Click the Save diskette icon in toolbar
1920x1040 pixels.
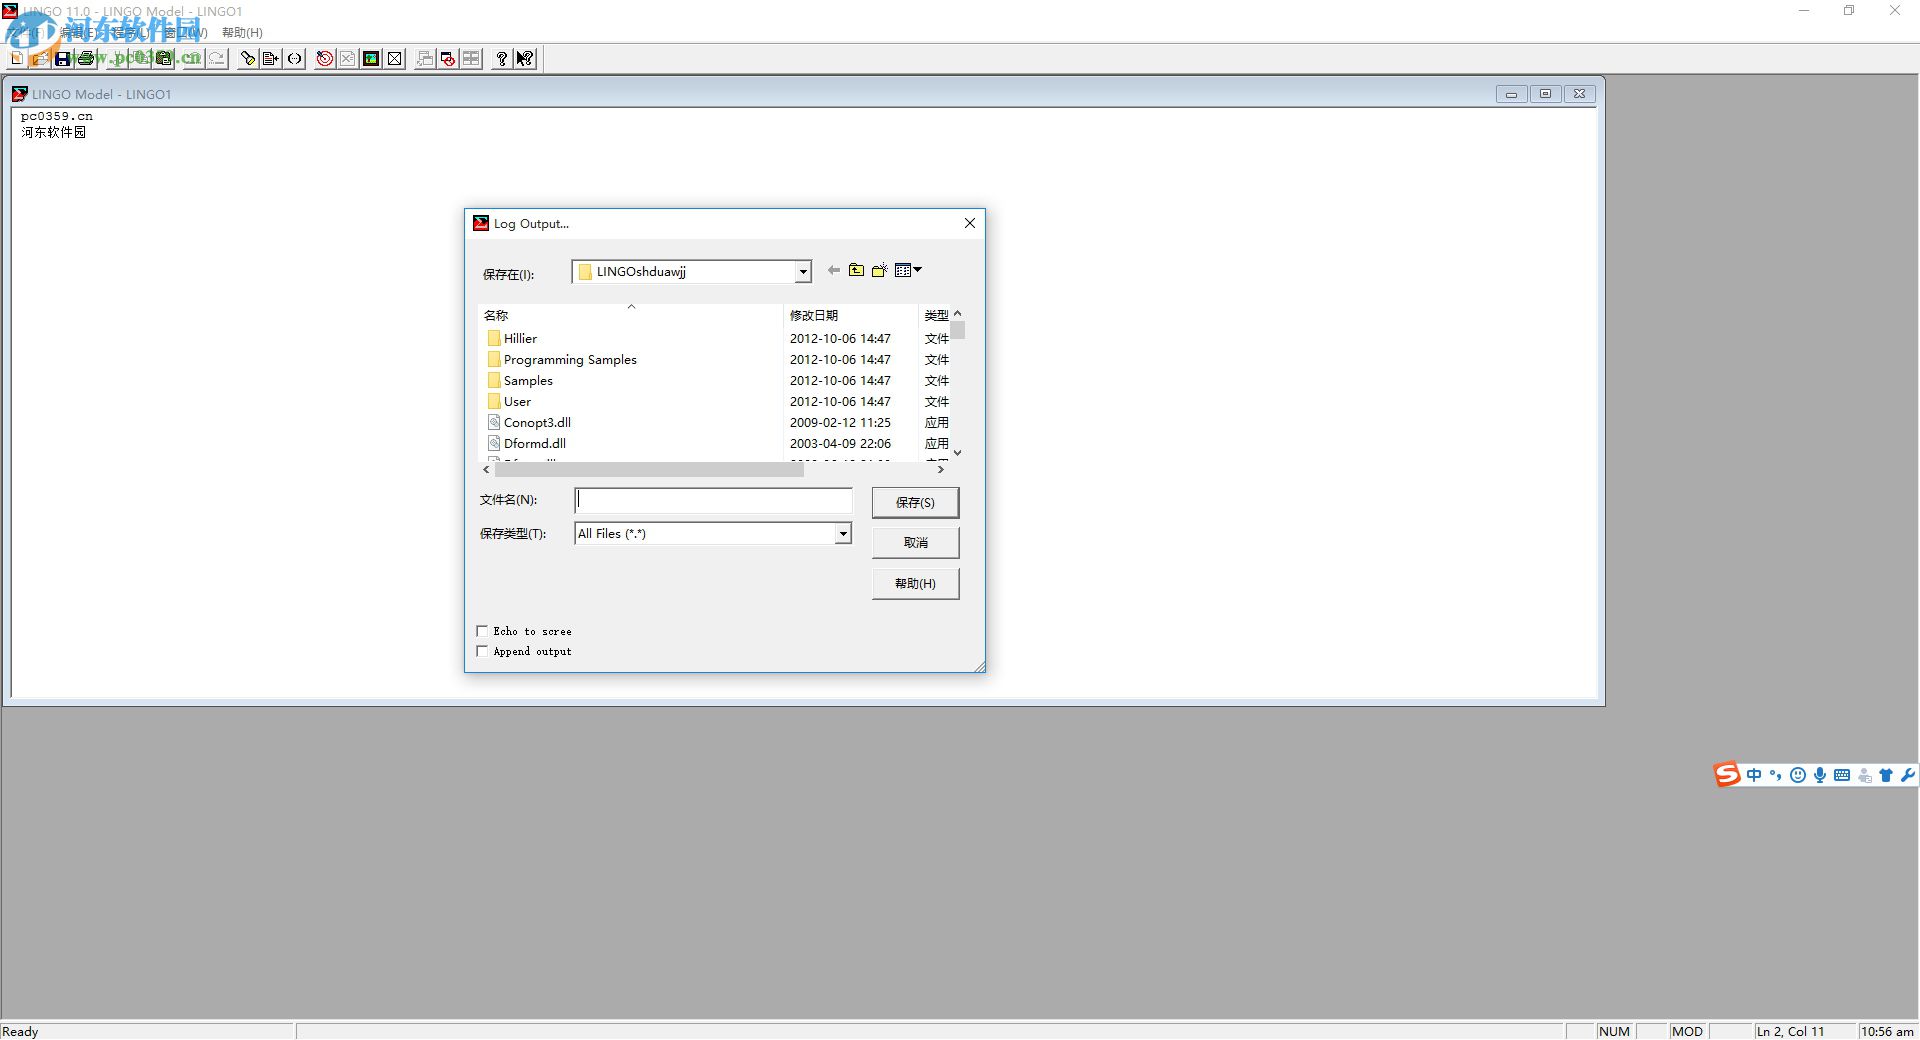tap(63, 59)
